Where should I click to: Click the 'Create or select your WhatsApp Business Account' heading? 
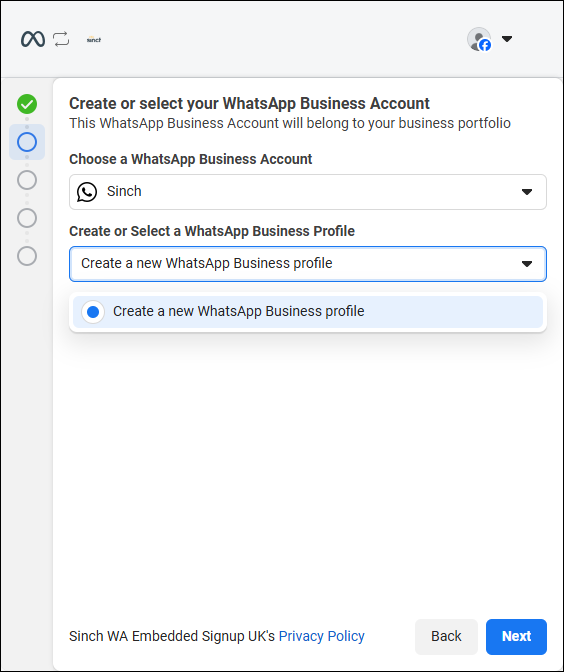coord(249,104)
